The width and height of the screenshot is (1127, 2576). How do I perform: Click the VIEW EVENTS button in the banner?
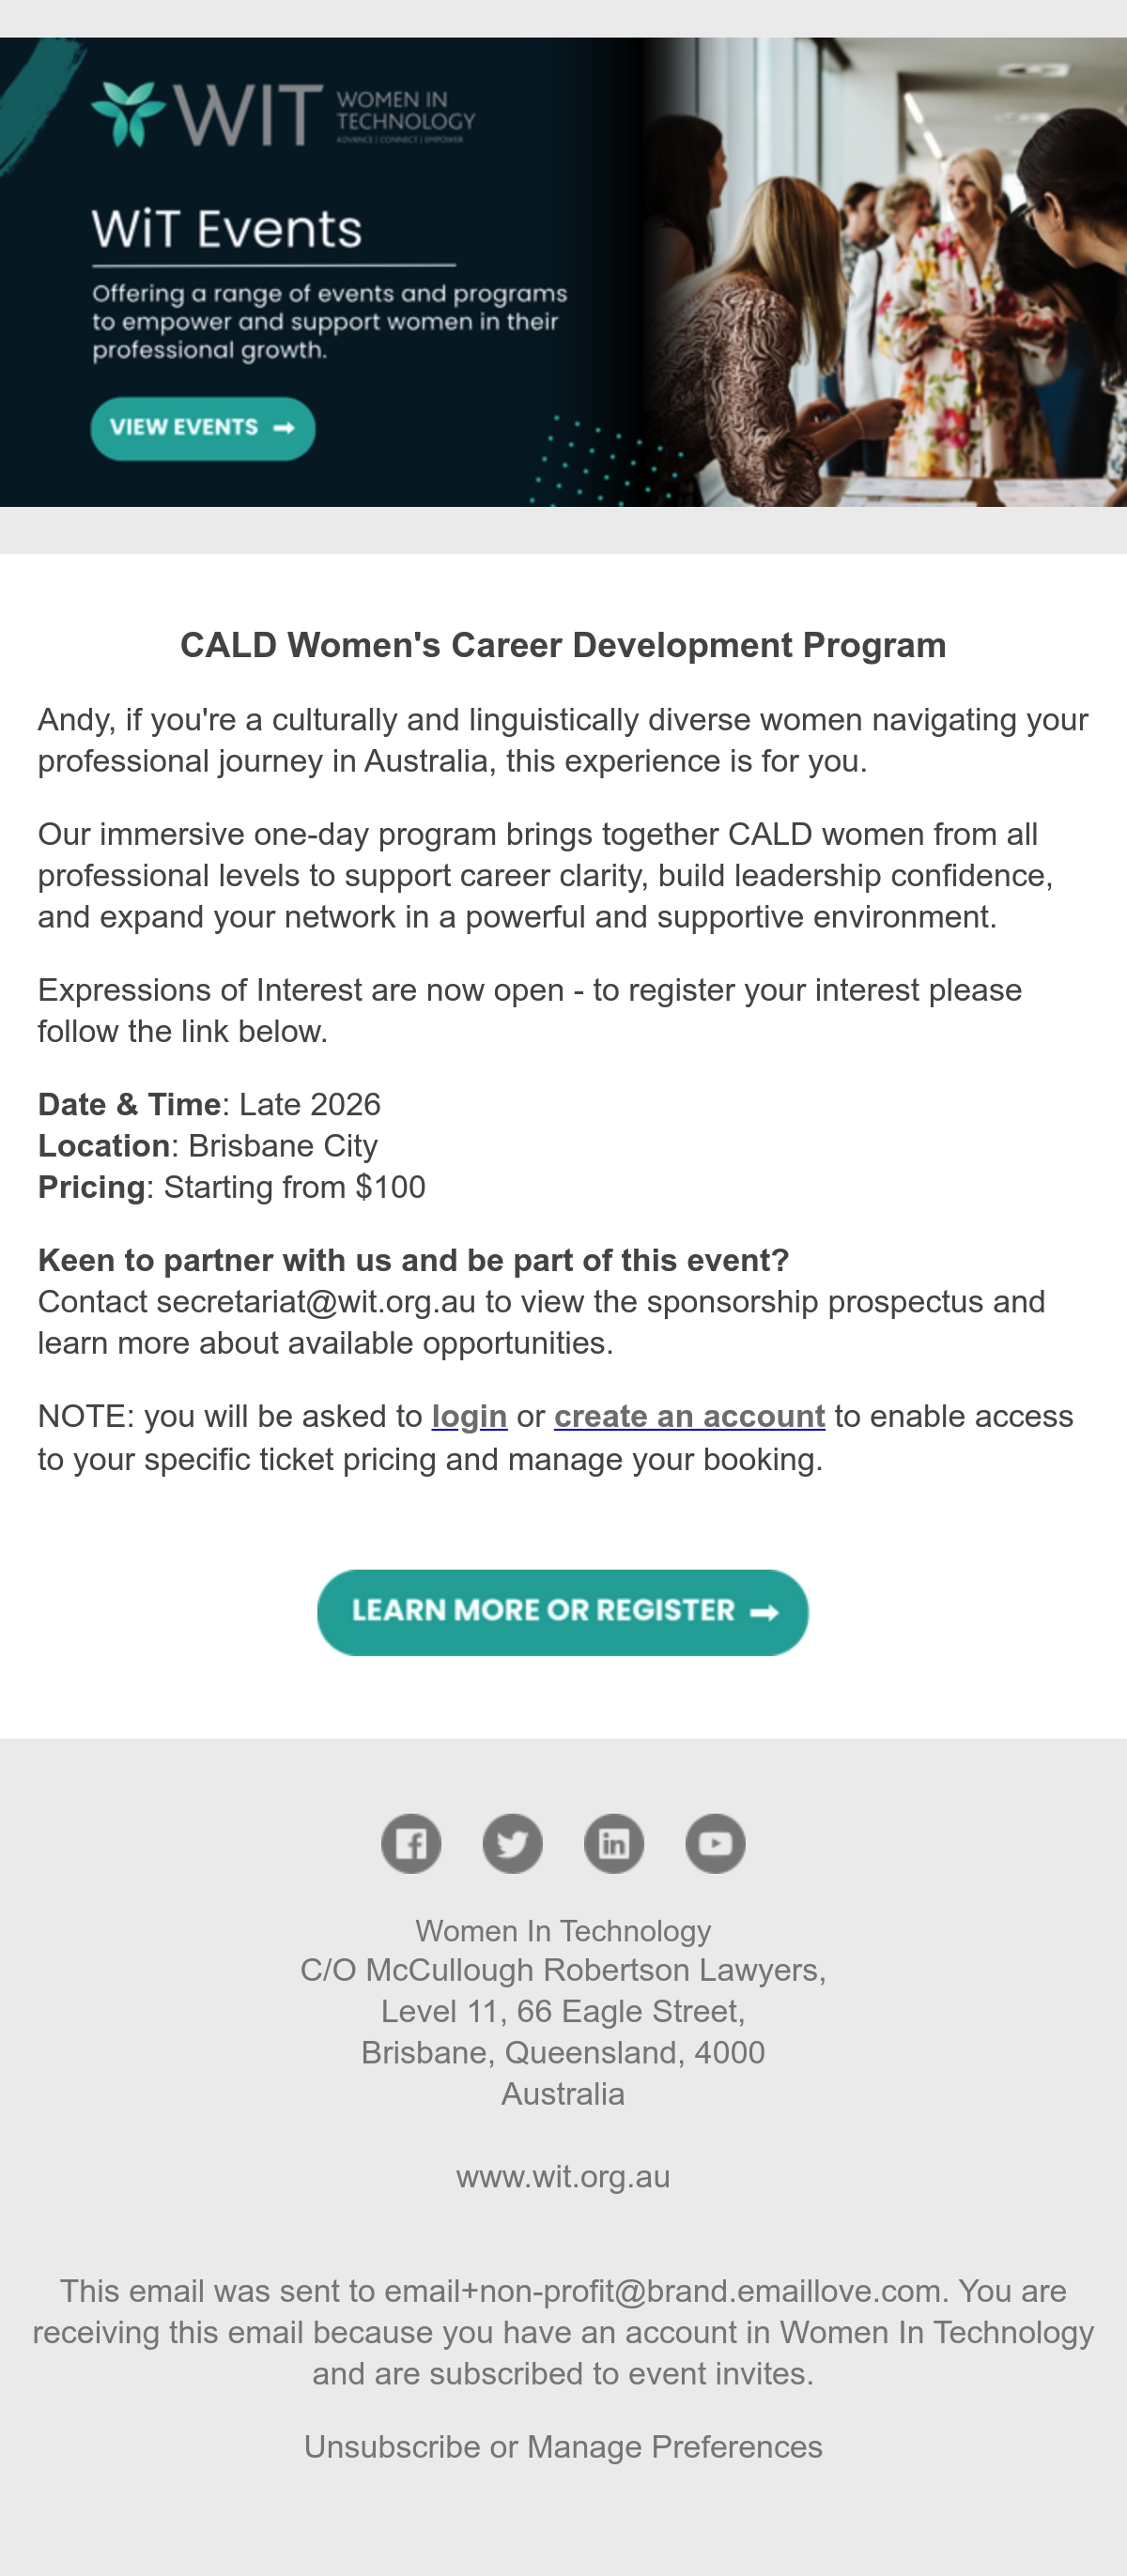[x=203, y=428]
